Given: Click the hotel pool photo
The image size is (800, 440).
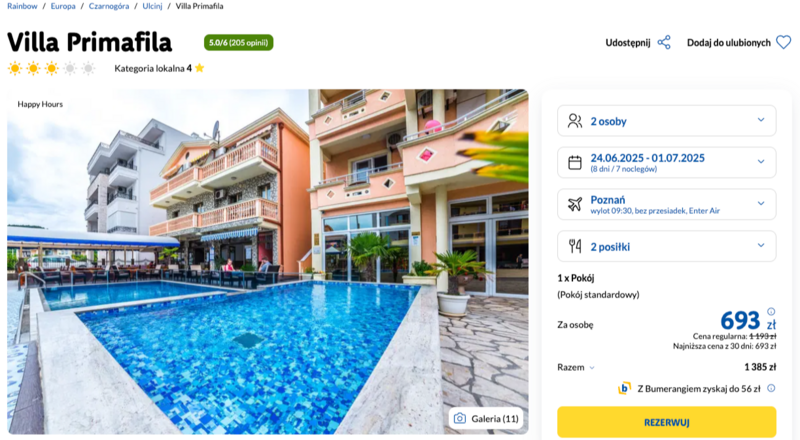Looking at the screenshot, I should point(267,262).
